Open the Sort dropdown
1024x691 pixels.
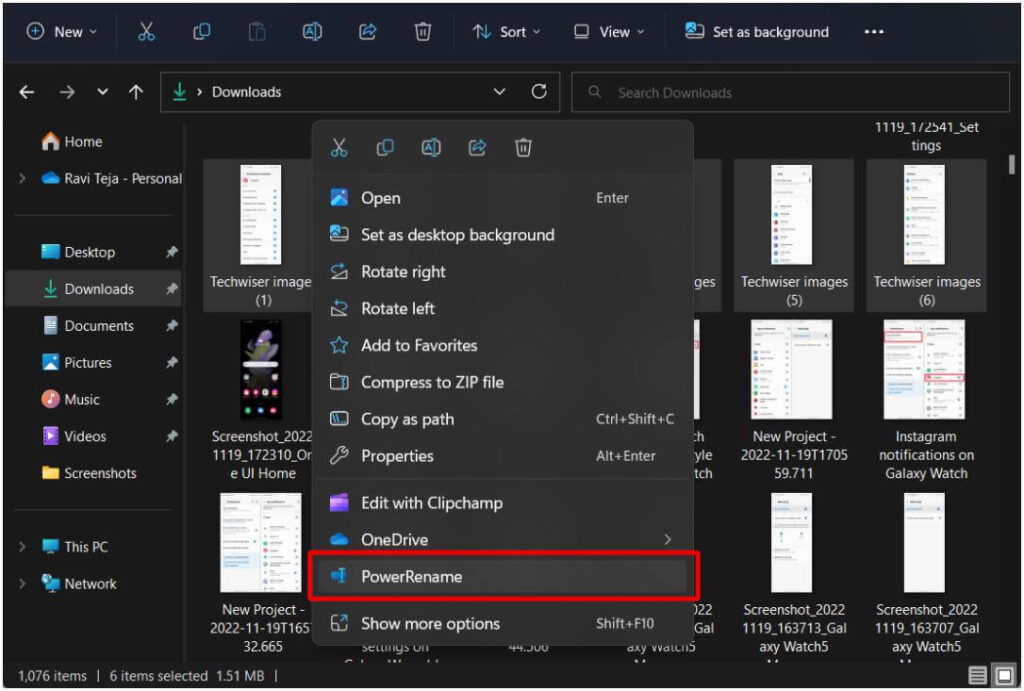click(x=507, y=31)
